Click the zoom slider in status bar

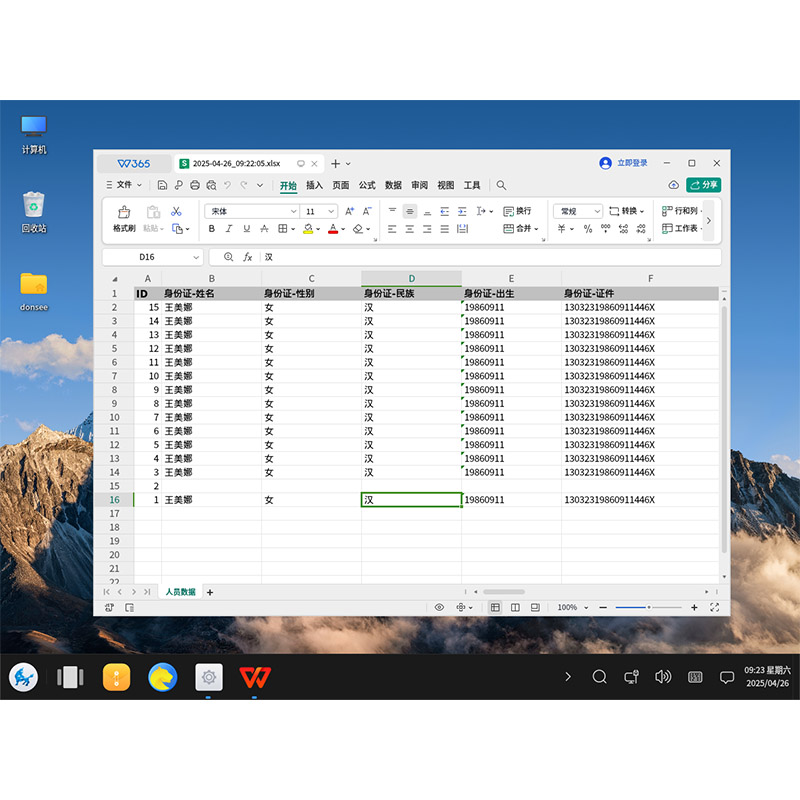[x=648, y=607]
